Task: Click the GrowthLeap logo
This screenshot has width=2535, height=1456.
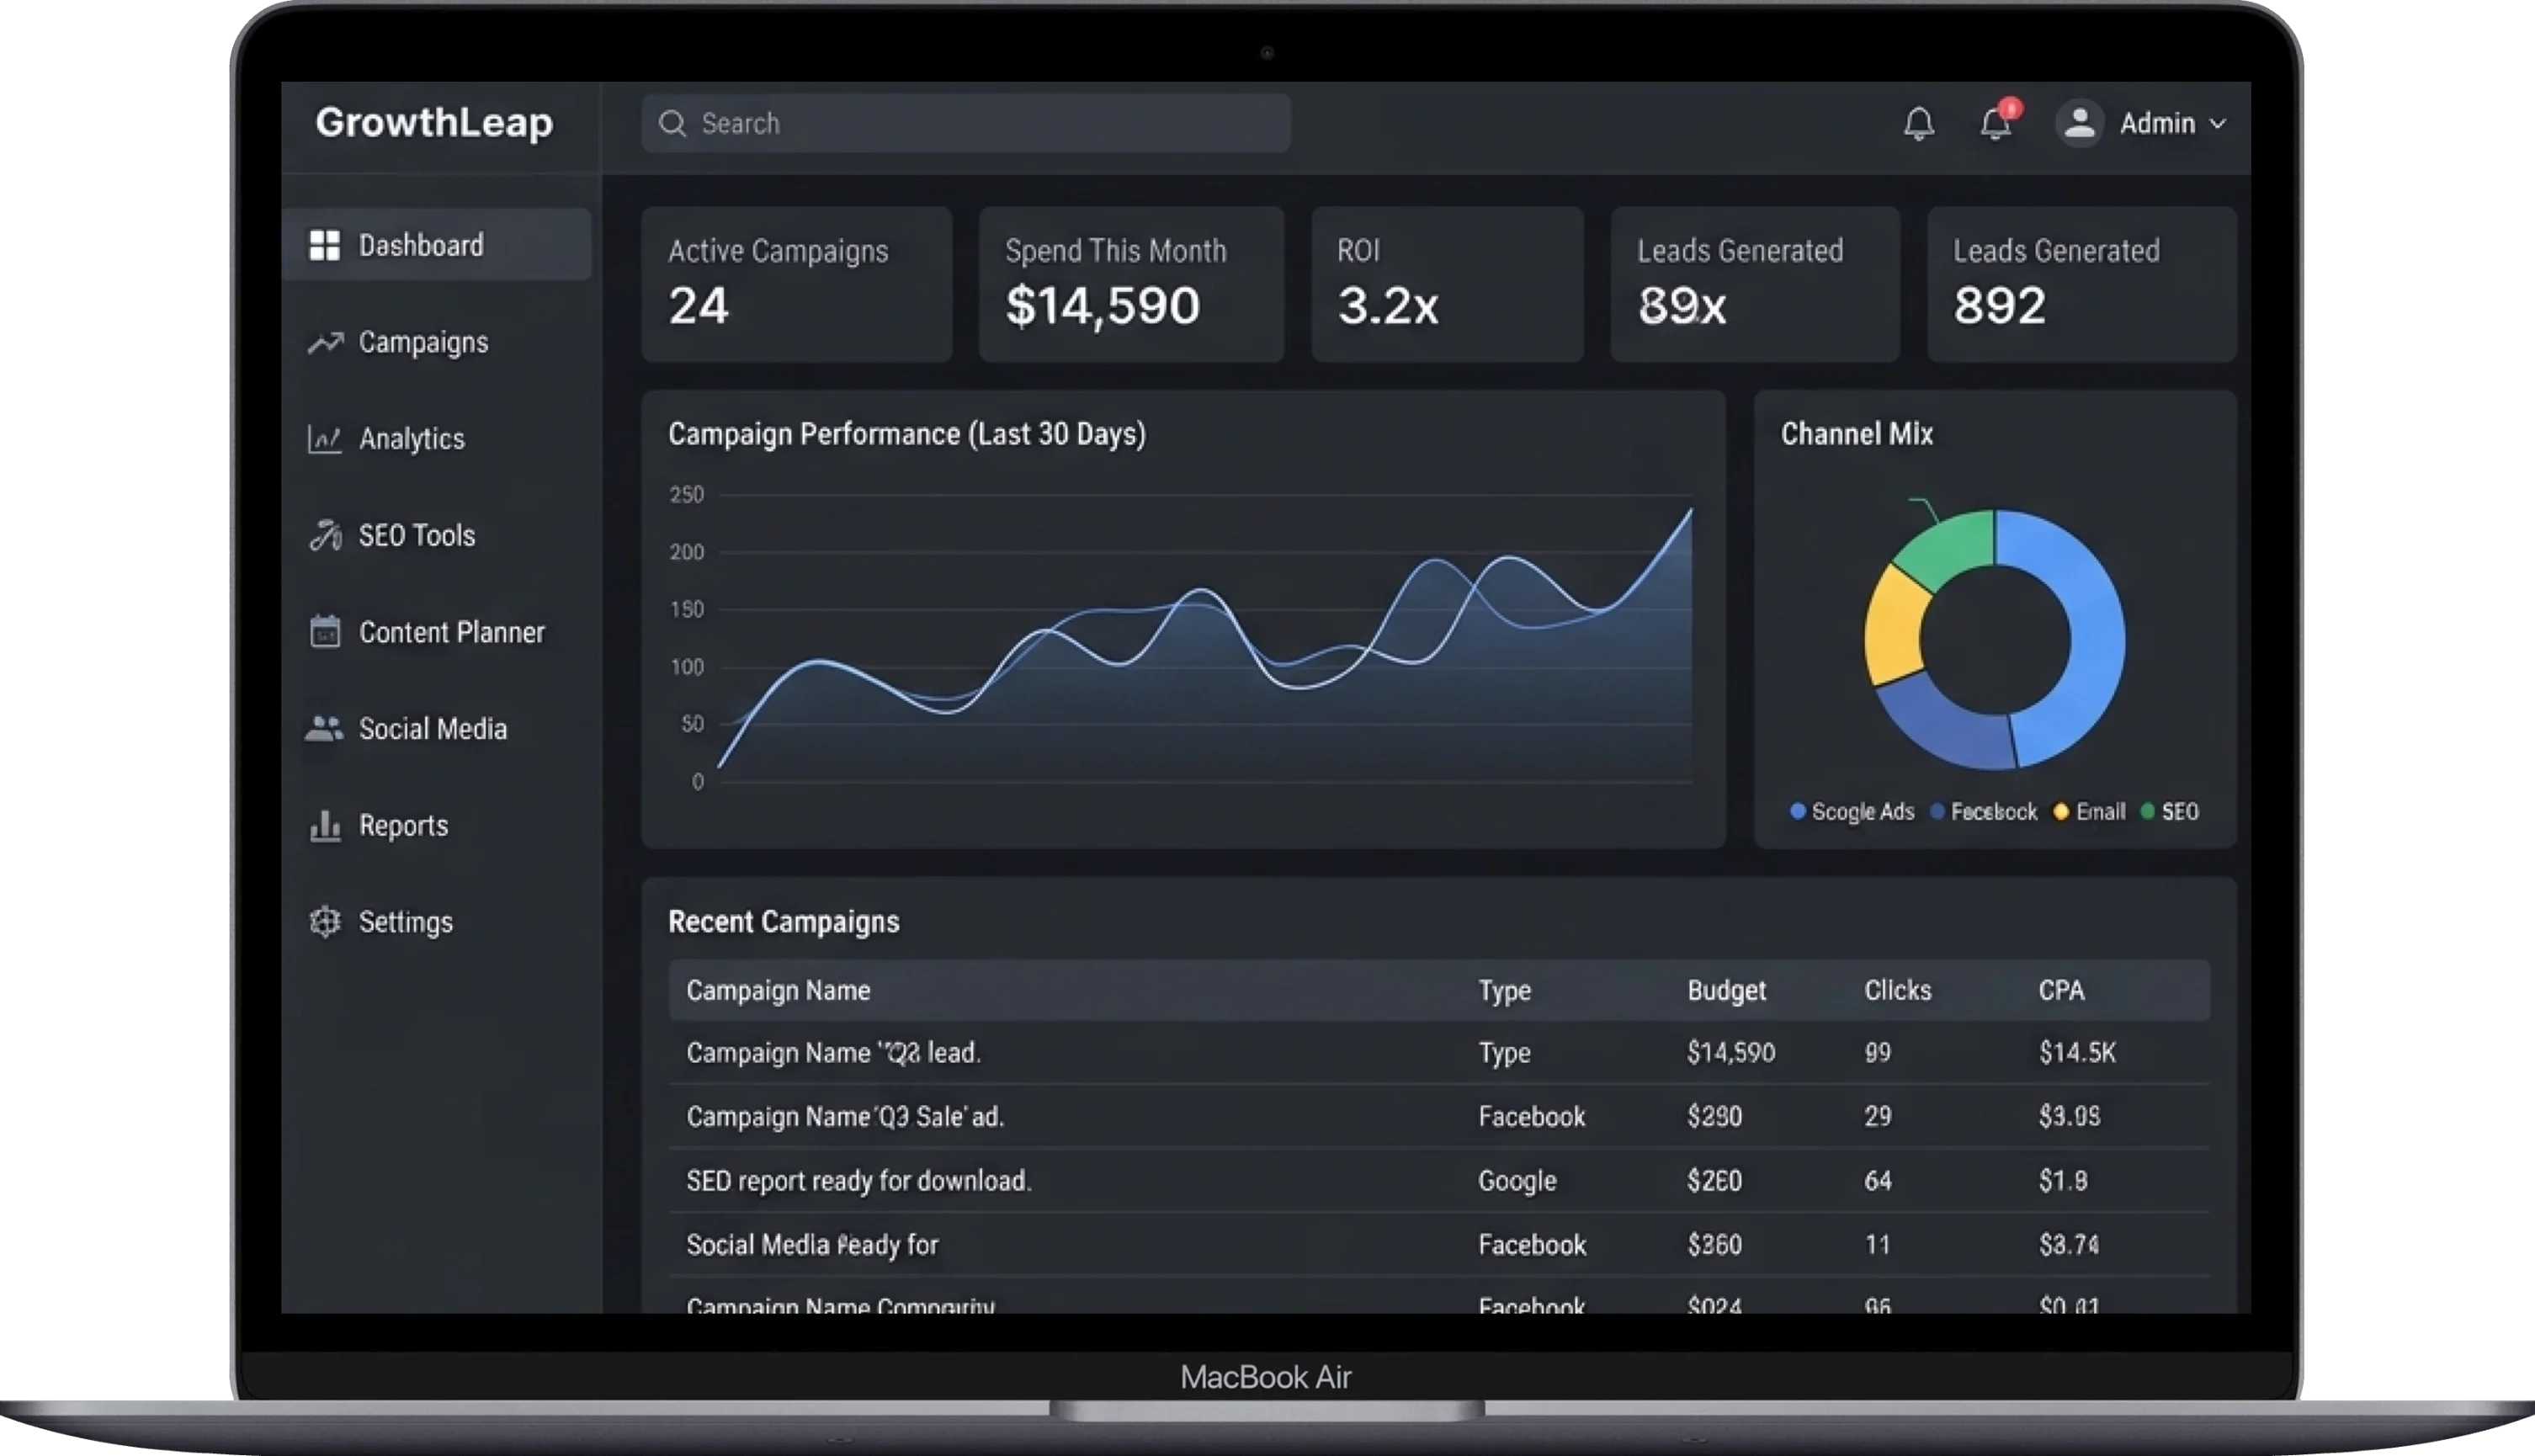Action: 434,122
